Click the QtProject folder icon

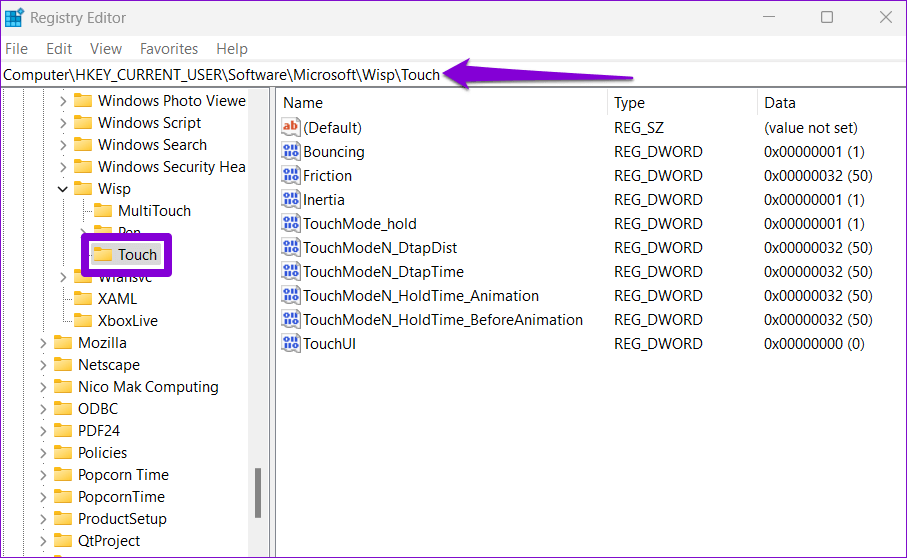point(62,540)
